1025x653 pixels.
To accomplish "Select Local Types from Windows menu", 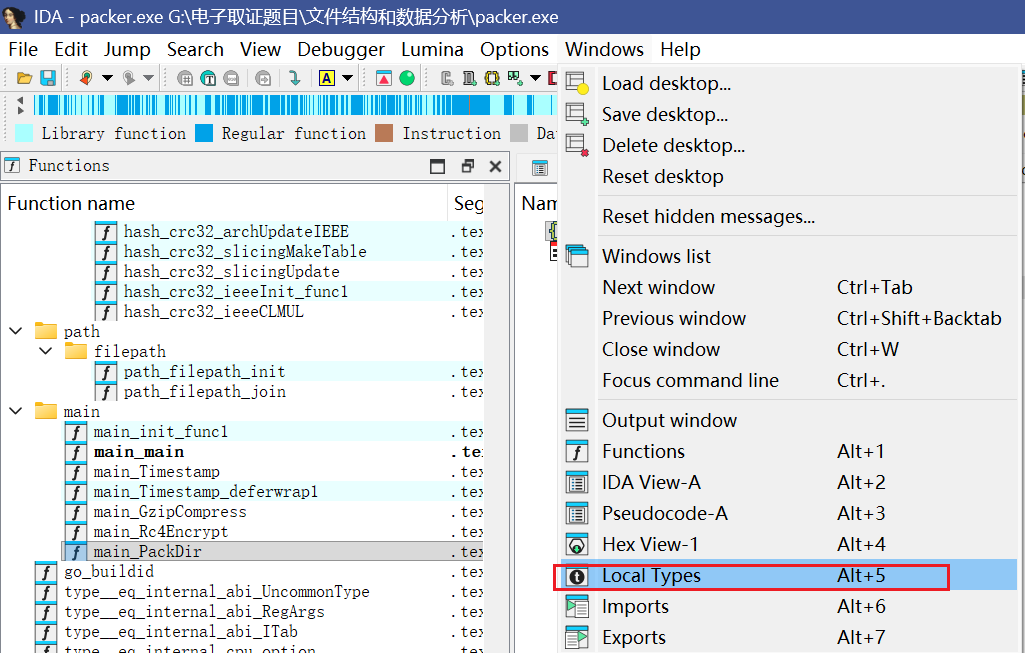I will point(651,576).
